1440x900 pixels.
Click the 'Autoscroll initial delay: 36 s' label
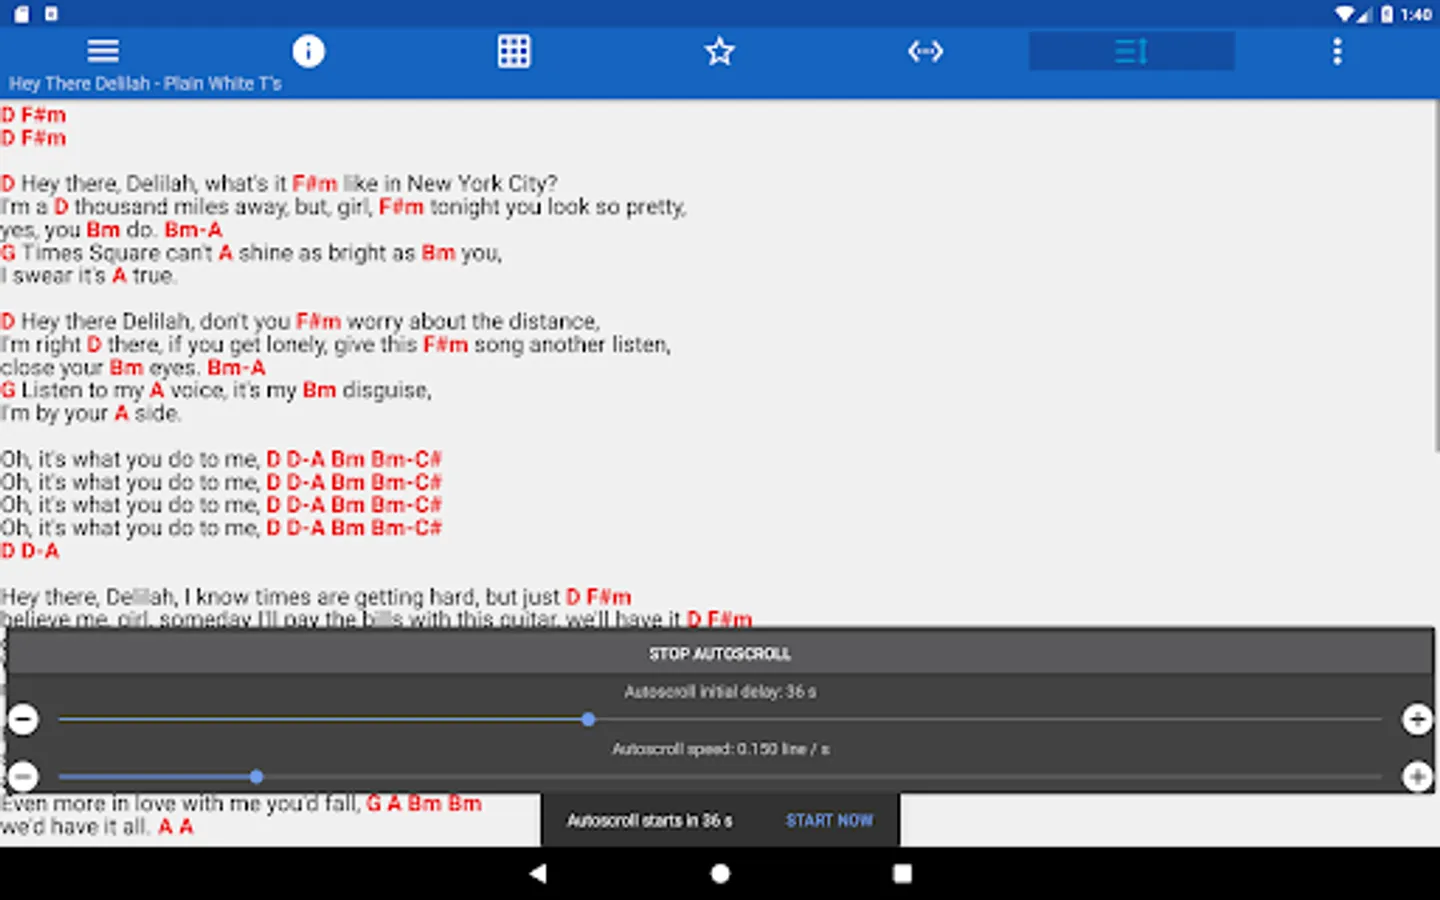(720, 691)
